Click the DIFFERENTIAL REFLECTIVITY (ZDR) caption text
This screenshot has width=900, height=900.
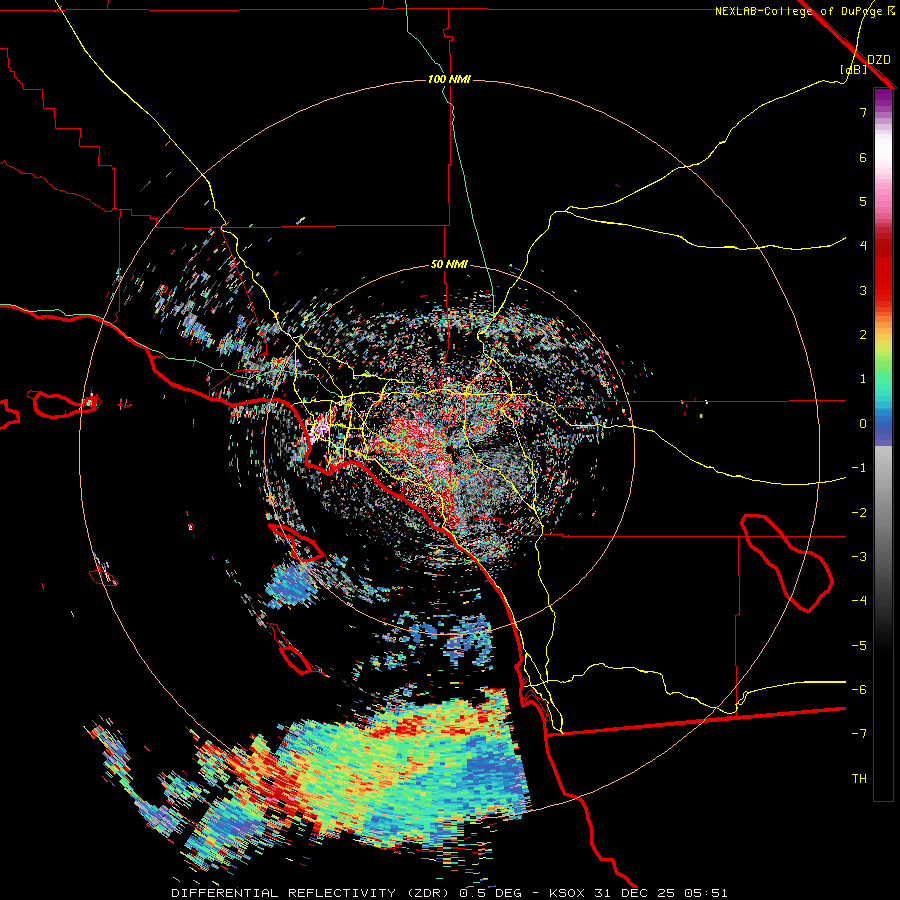(x=312, y=893)
